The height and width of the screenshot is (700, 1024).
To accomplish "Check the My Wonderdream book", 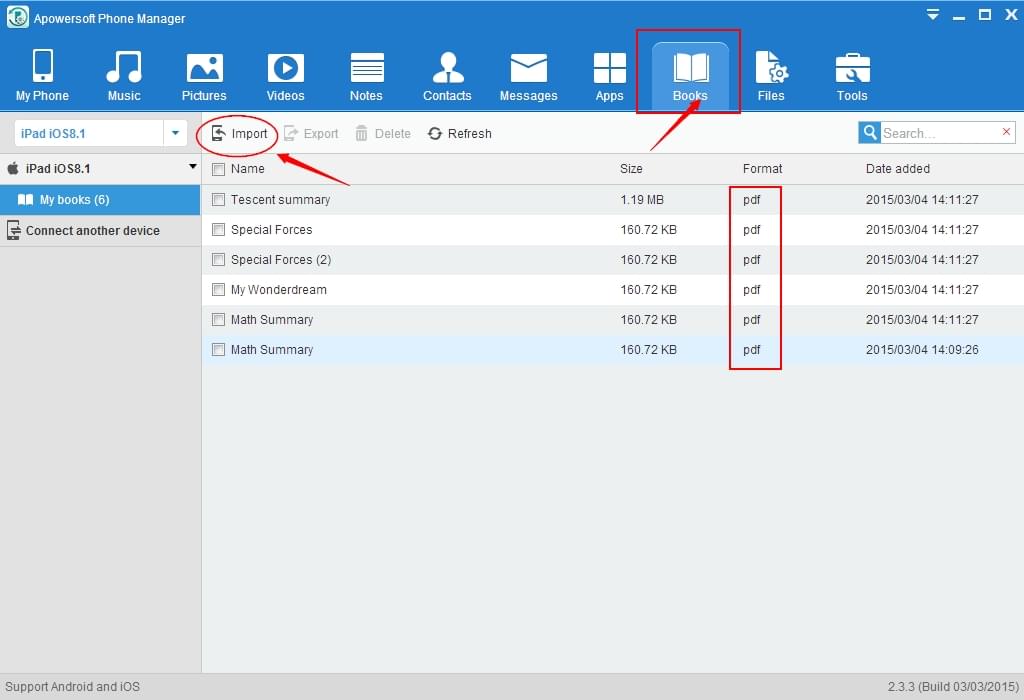I will 217,289.
